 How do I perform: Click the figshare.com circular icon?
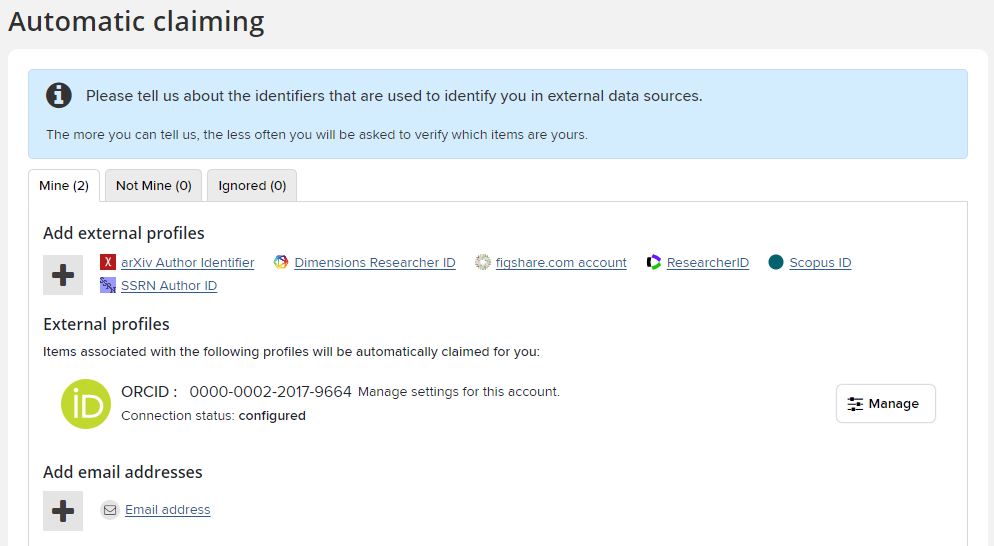482,262
